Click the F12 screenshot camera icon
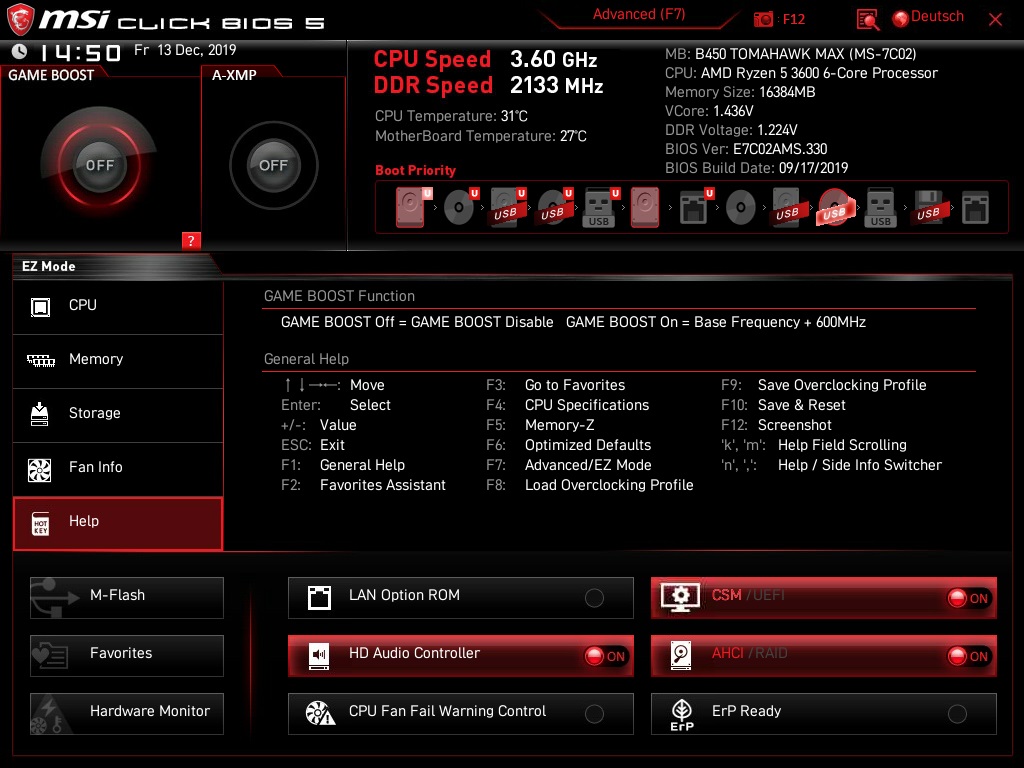The height and width of the screenshot is (768, 1024). coord(763,20)
